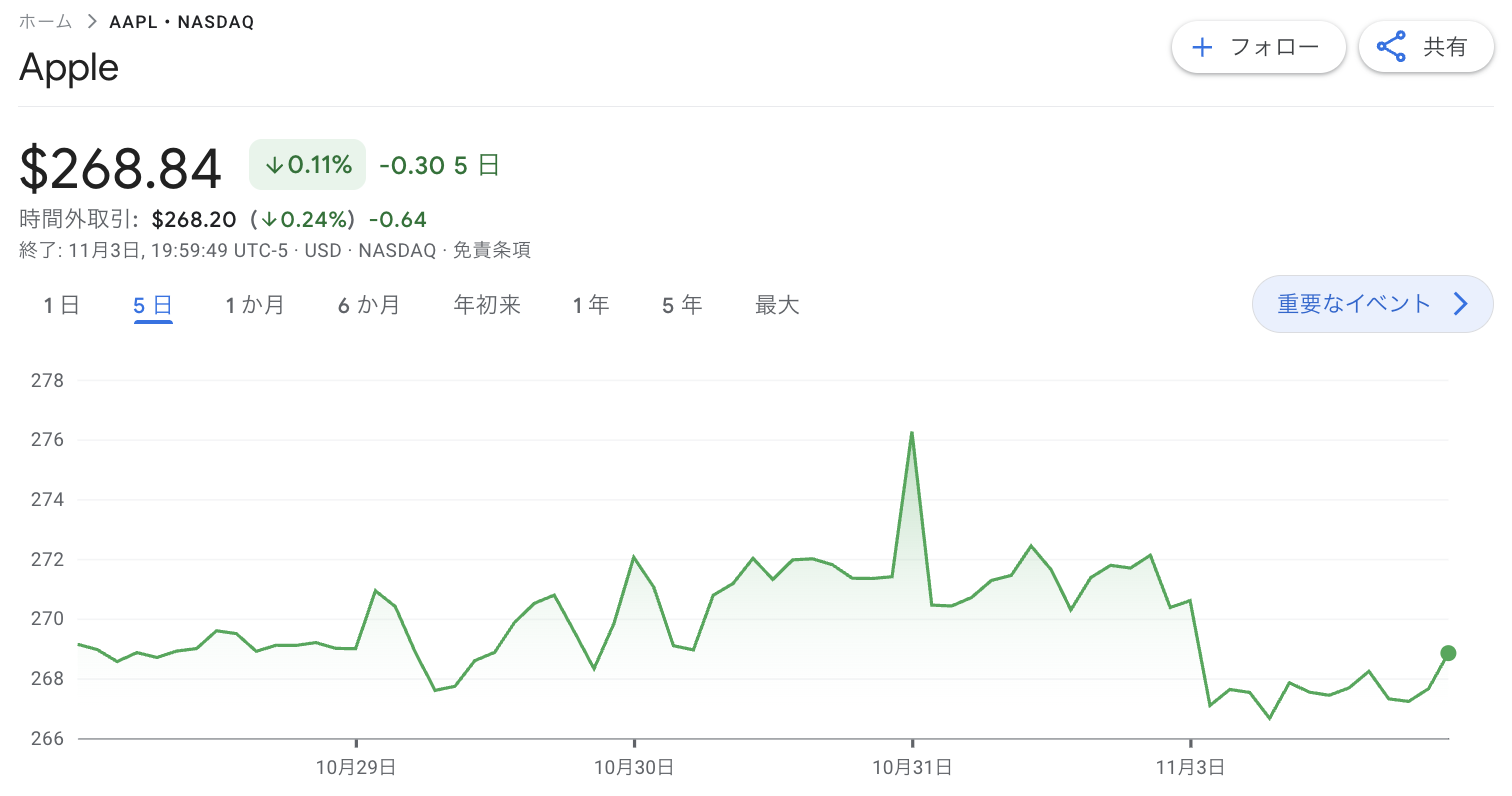
Task: Click the down arrow in the 0.11% badge
Action: click(275, 165)
